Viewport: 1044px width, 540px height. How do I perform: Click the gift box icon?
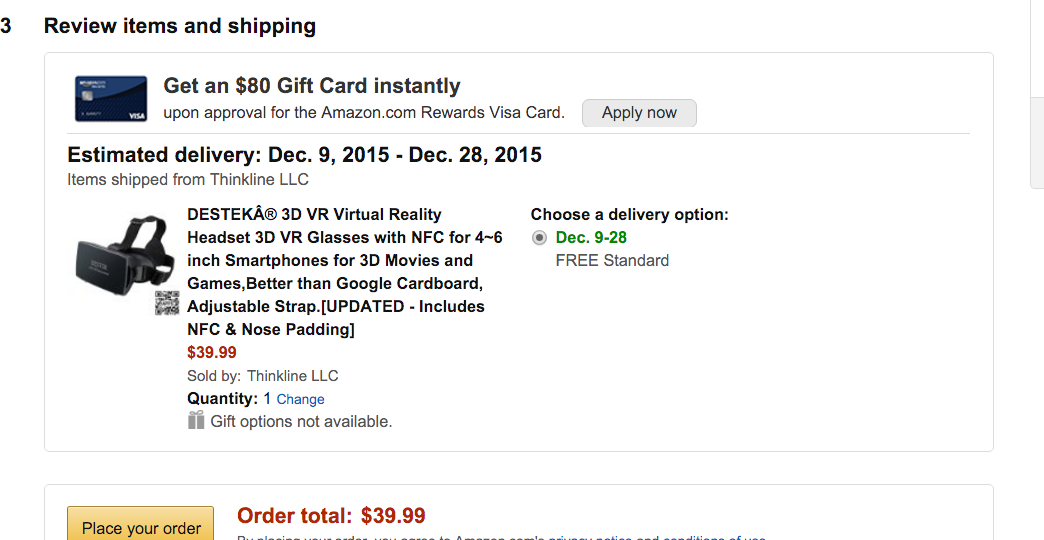tap(196, 420)
